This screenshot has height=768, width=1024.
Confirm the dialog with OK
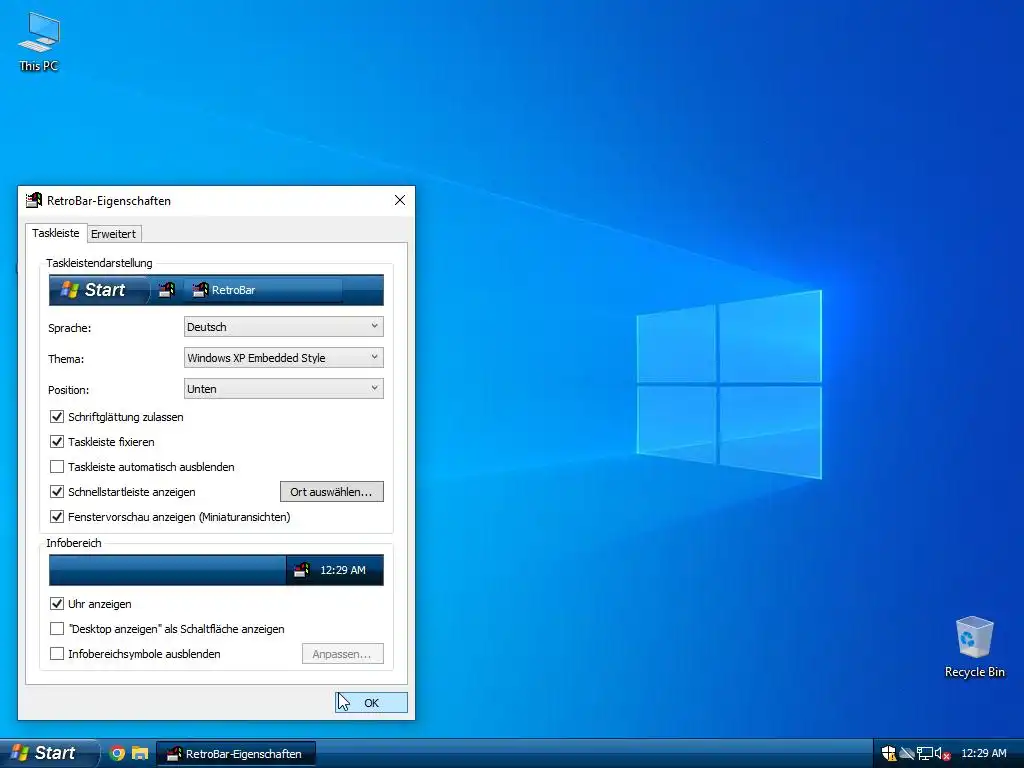[372, 703]
